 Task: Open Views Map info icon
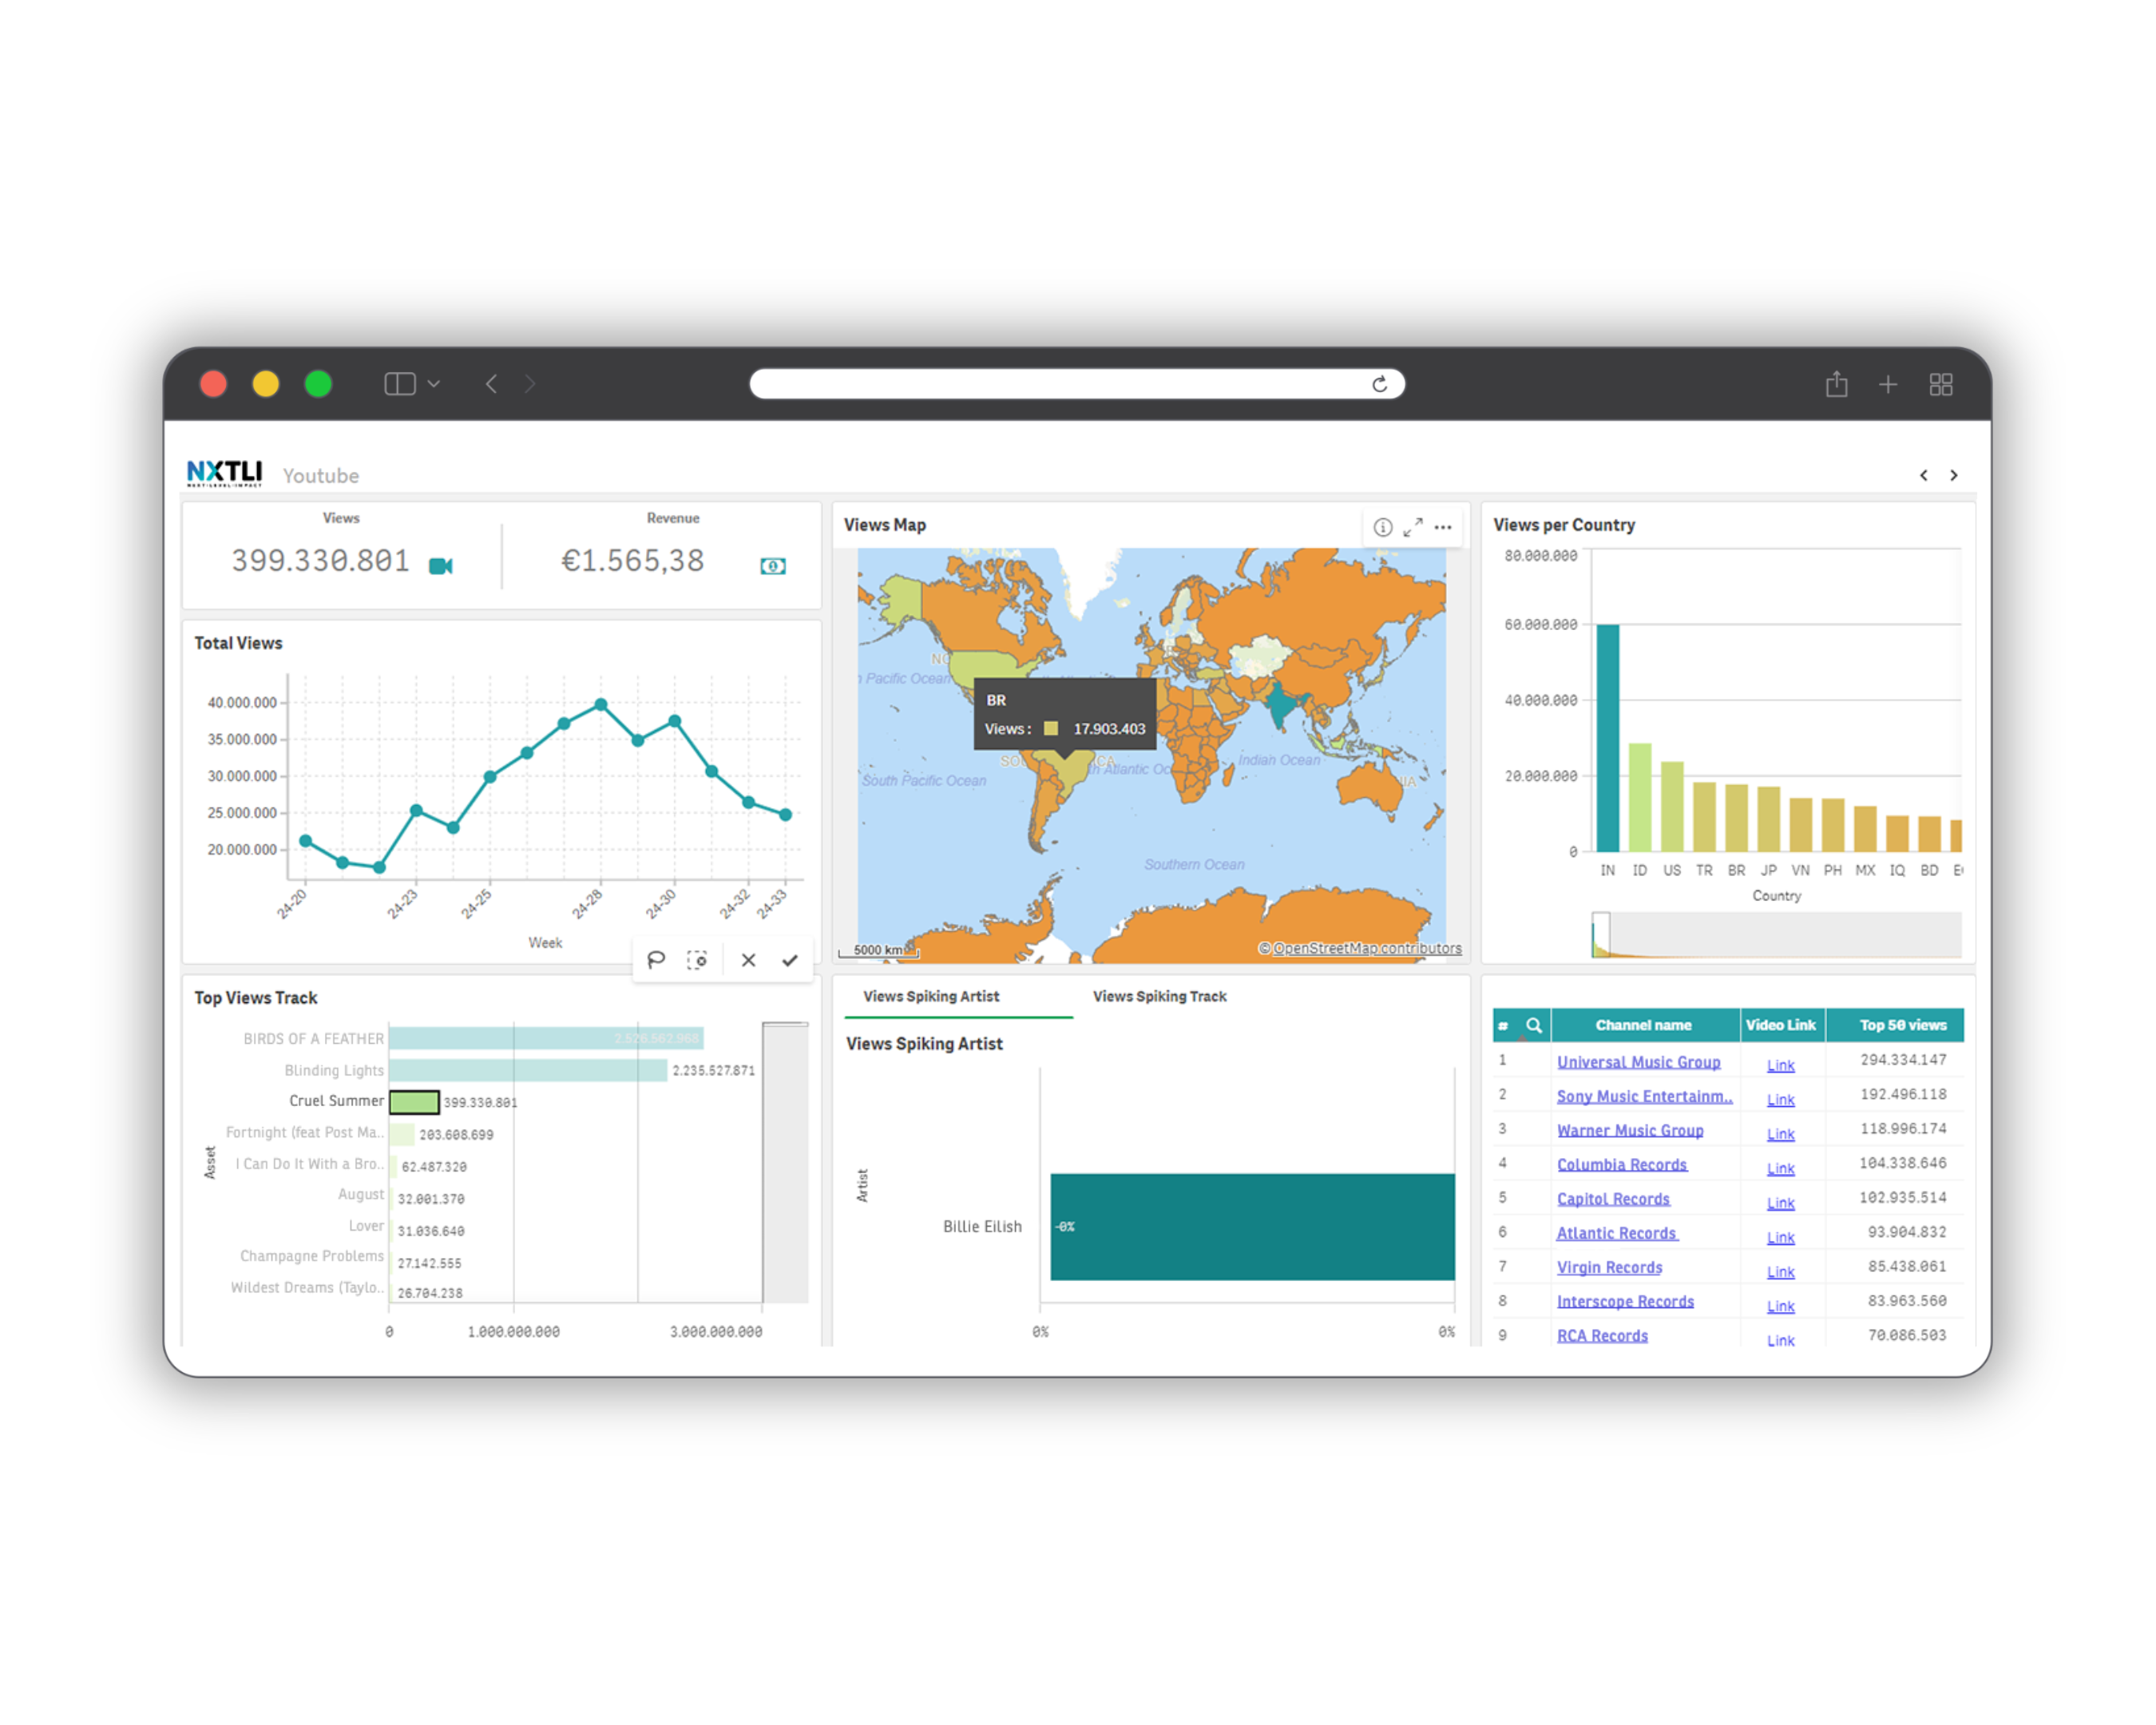tap(1383, 527)
